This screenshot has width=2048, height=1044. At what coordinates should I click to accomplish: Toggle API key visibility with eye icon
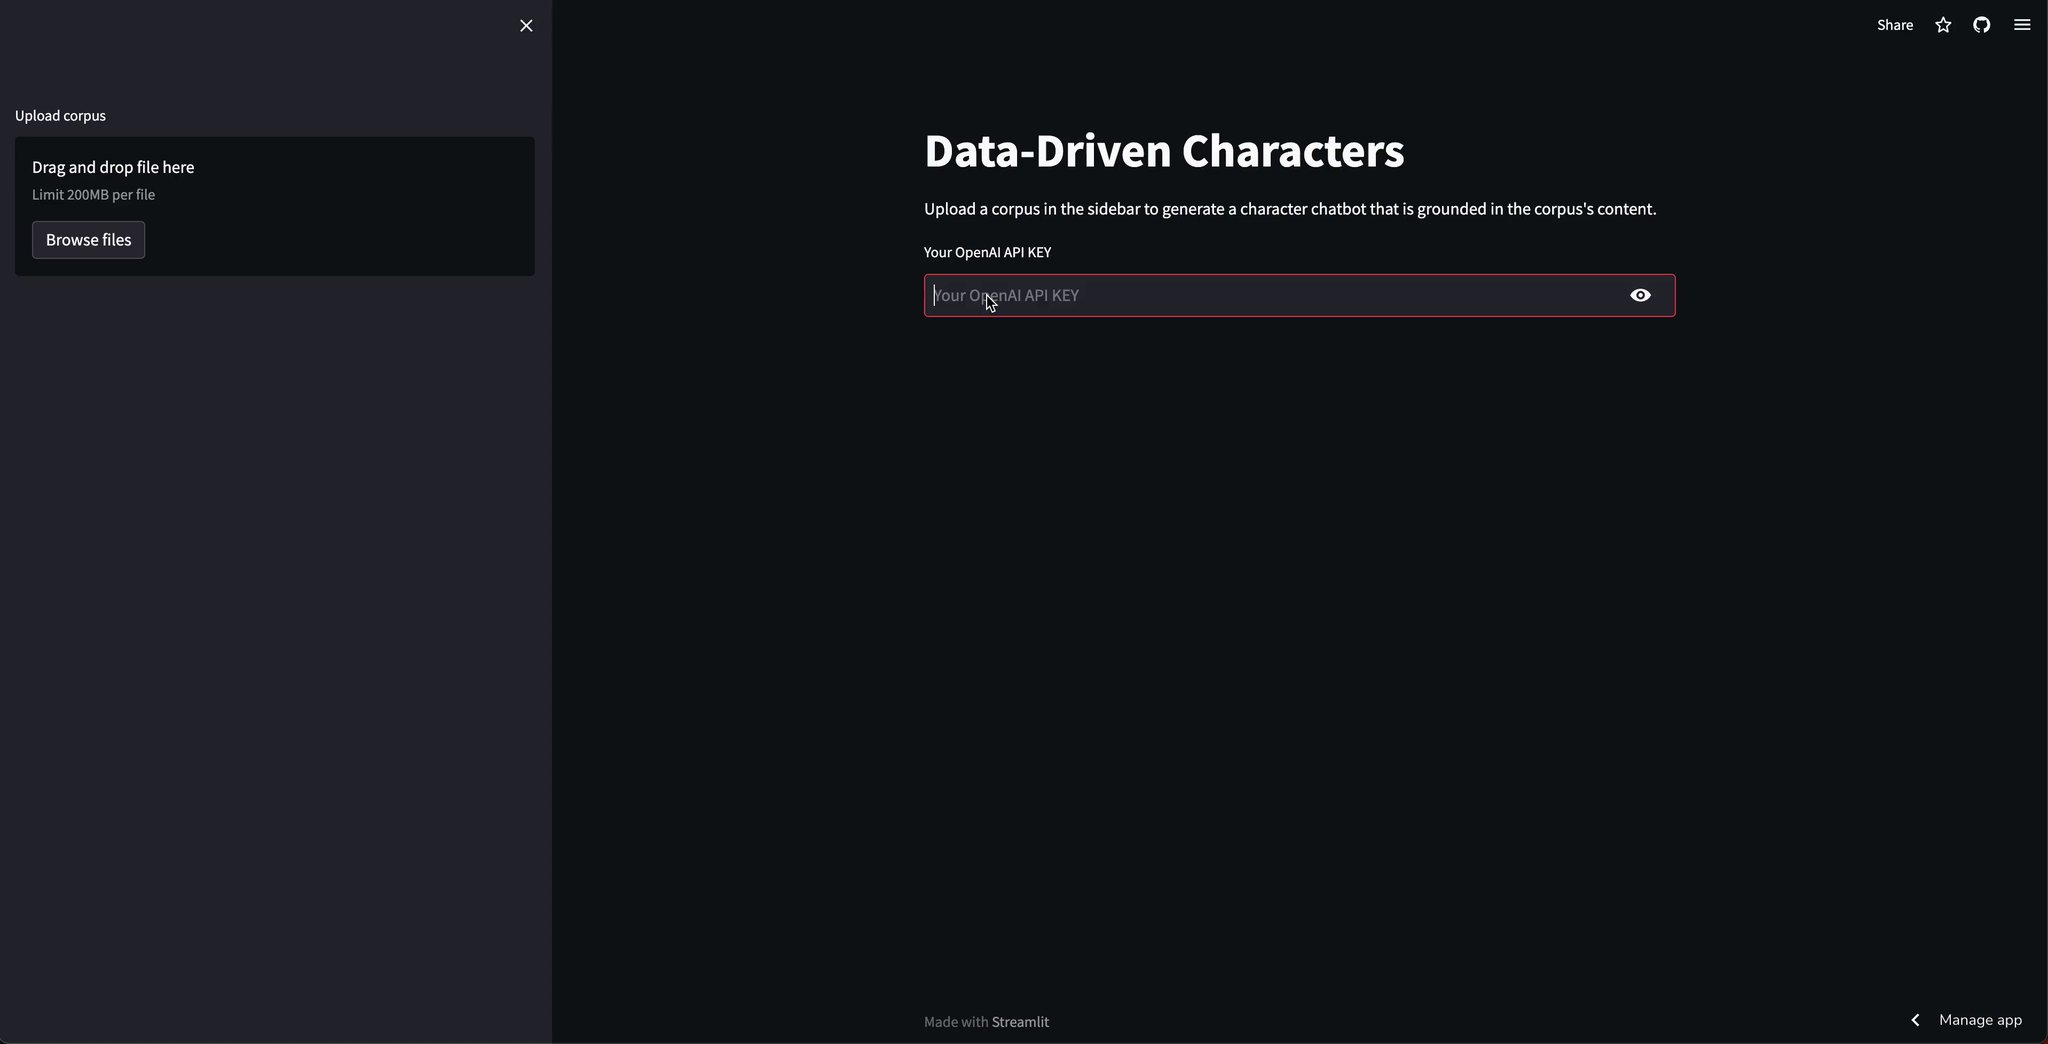1640,295
